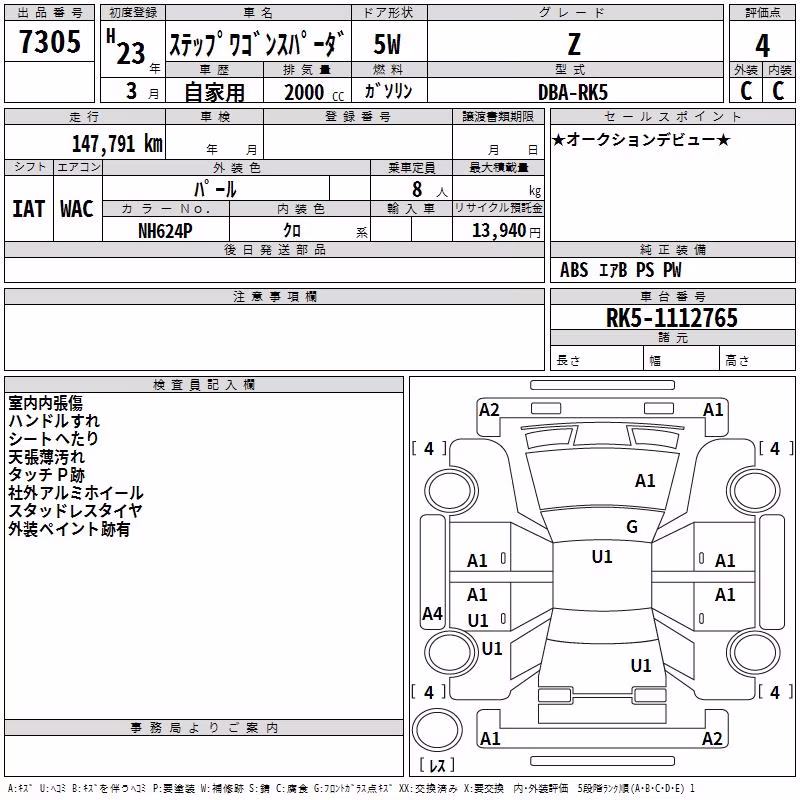Click the 注意事項欄 section header
Image resolution: width=800 pixels, height=800 pixels.
(274, 296)
